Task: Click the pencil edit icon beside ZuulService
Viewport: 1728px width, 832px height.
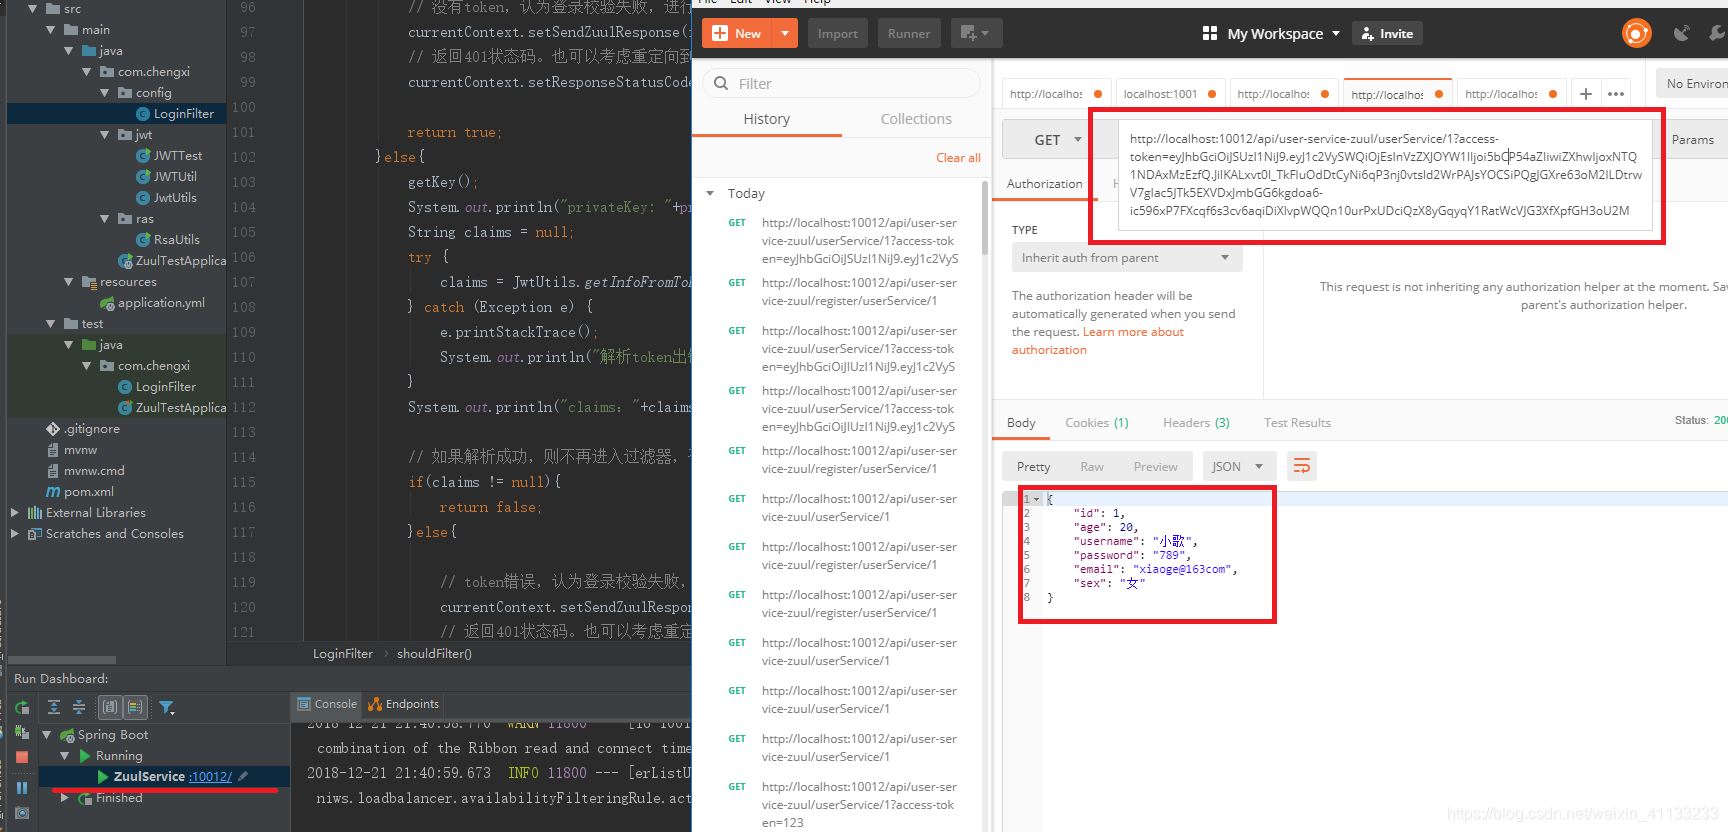Action: [243, 776]
